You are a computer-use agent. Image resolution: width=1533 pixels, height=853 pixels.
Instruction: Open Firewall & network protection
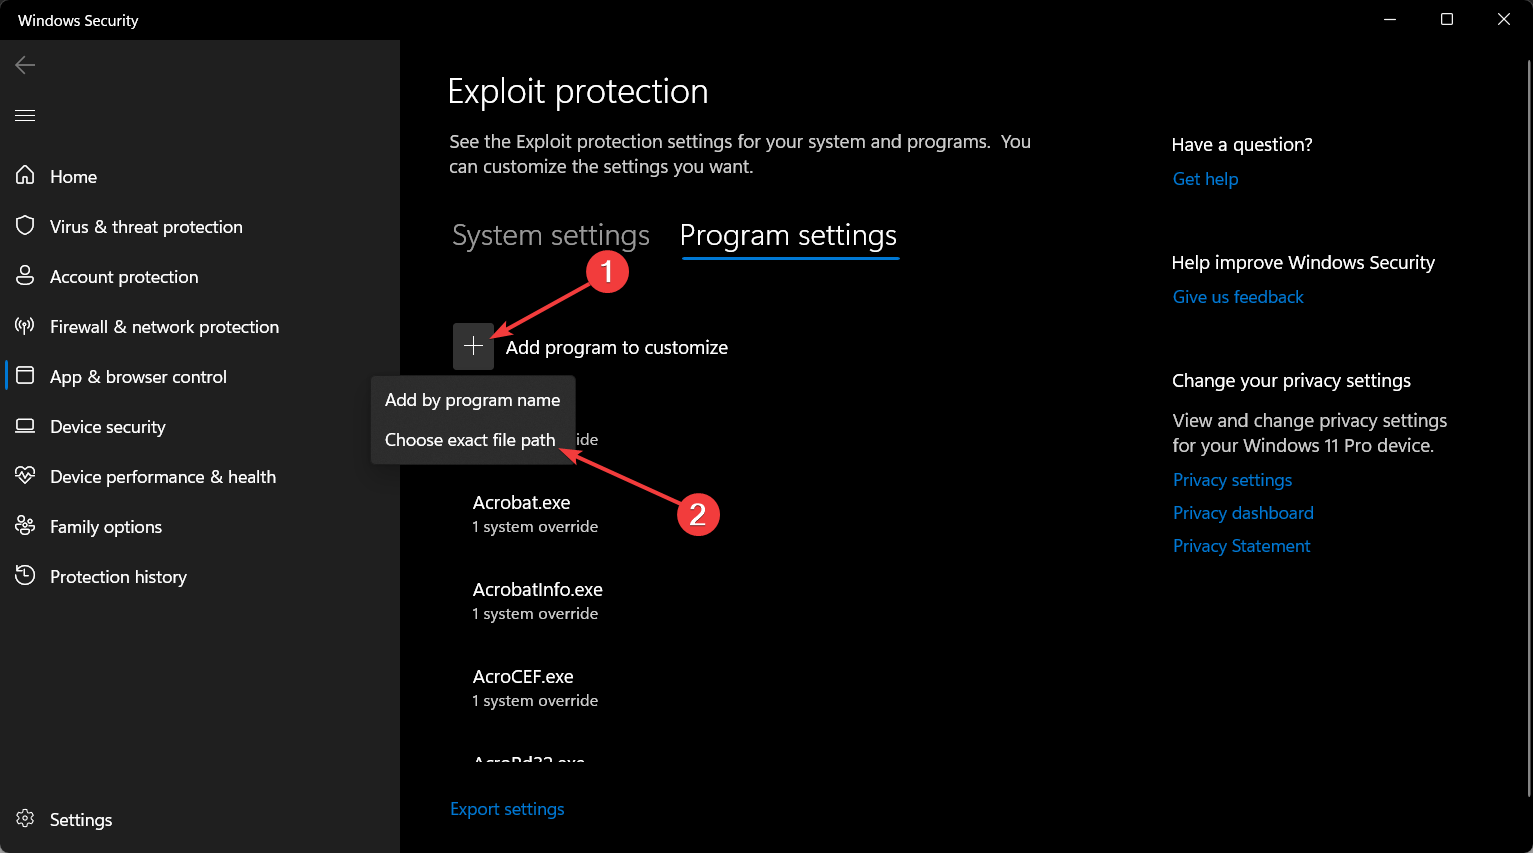[164, 327]
